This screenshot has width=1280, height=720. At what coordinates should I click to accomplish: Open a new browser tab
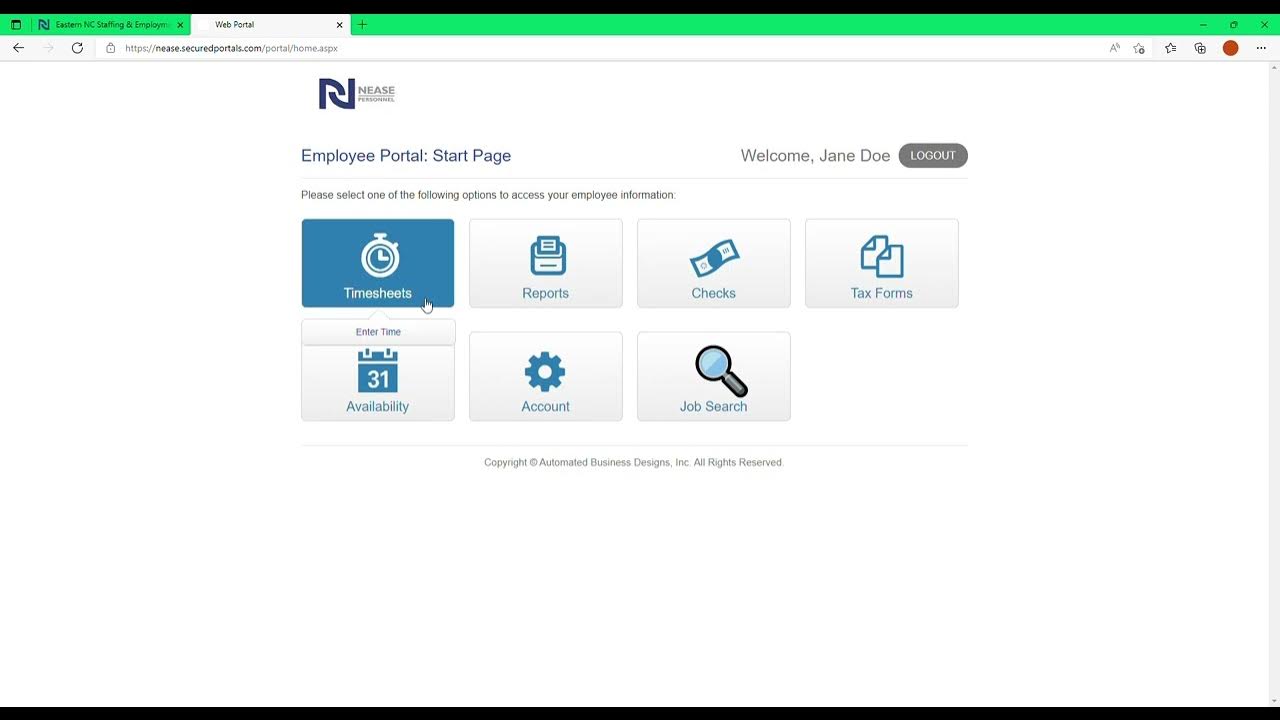click(362, 24)
